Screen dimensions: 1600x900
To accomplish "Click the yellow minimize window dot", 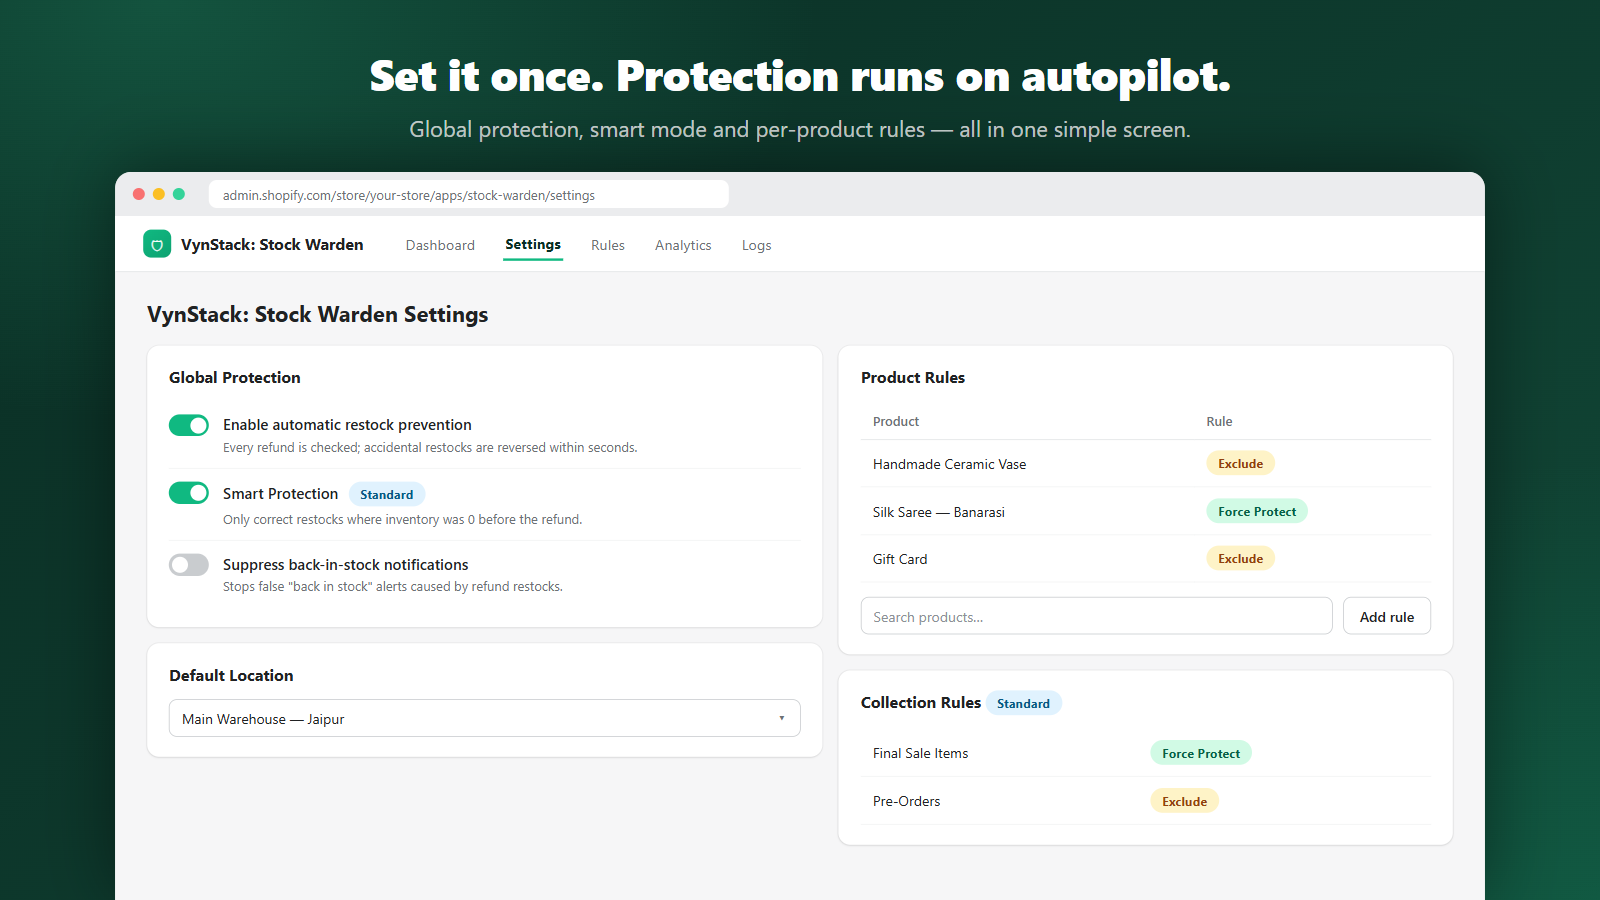I will coord(159,194).
